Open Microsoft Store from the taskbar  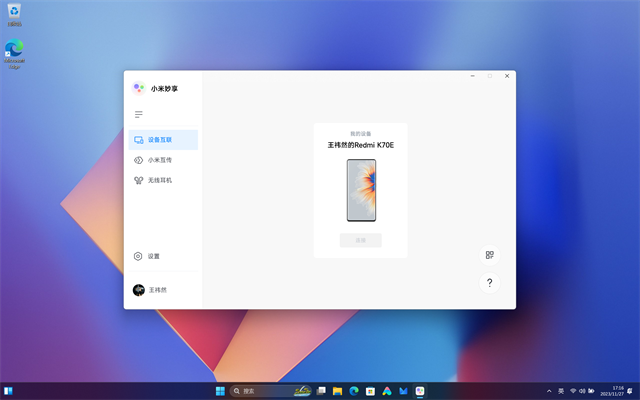click(x=370, y=391)
